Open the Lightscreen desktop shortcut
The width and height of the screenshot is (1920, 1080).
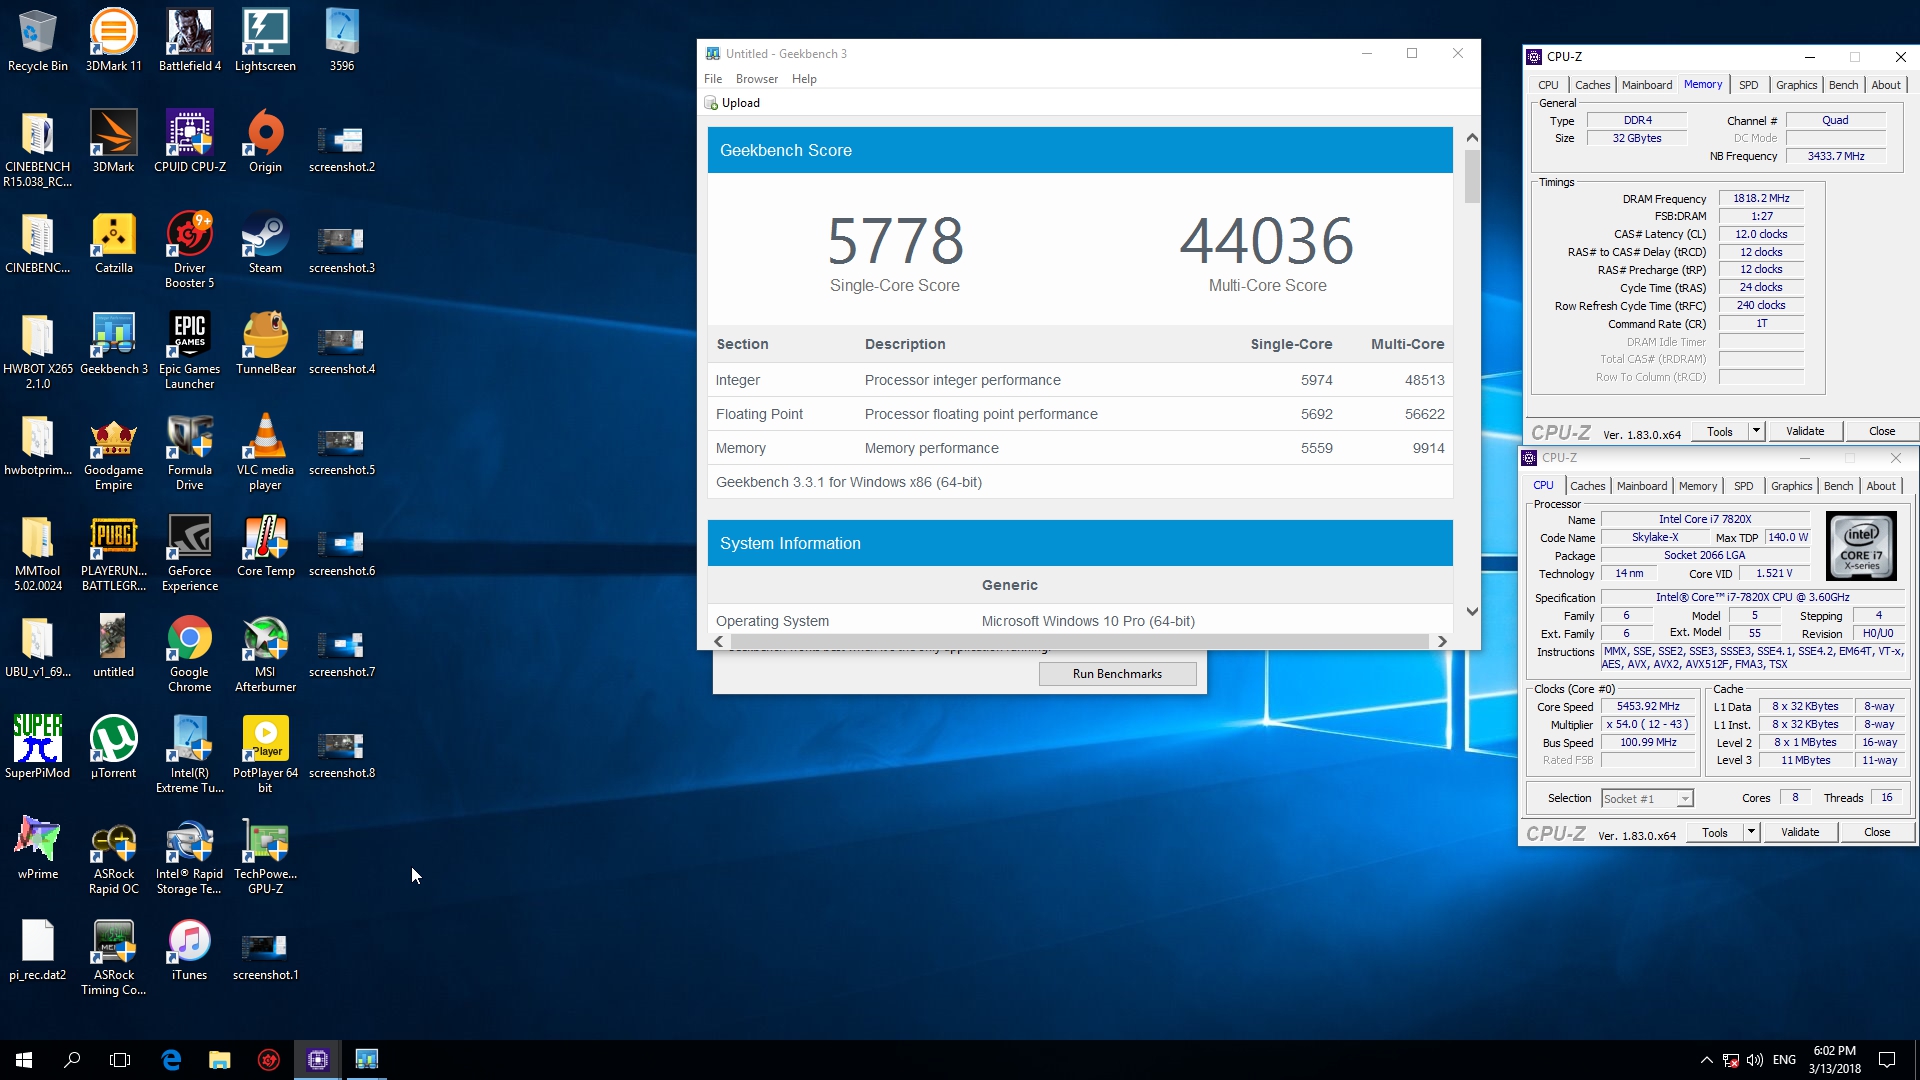(x=265, y=40)
